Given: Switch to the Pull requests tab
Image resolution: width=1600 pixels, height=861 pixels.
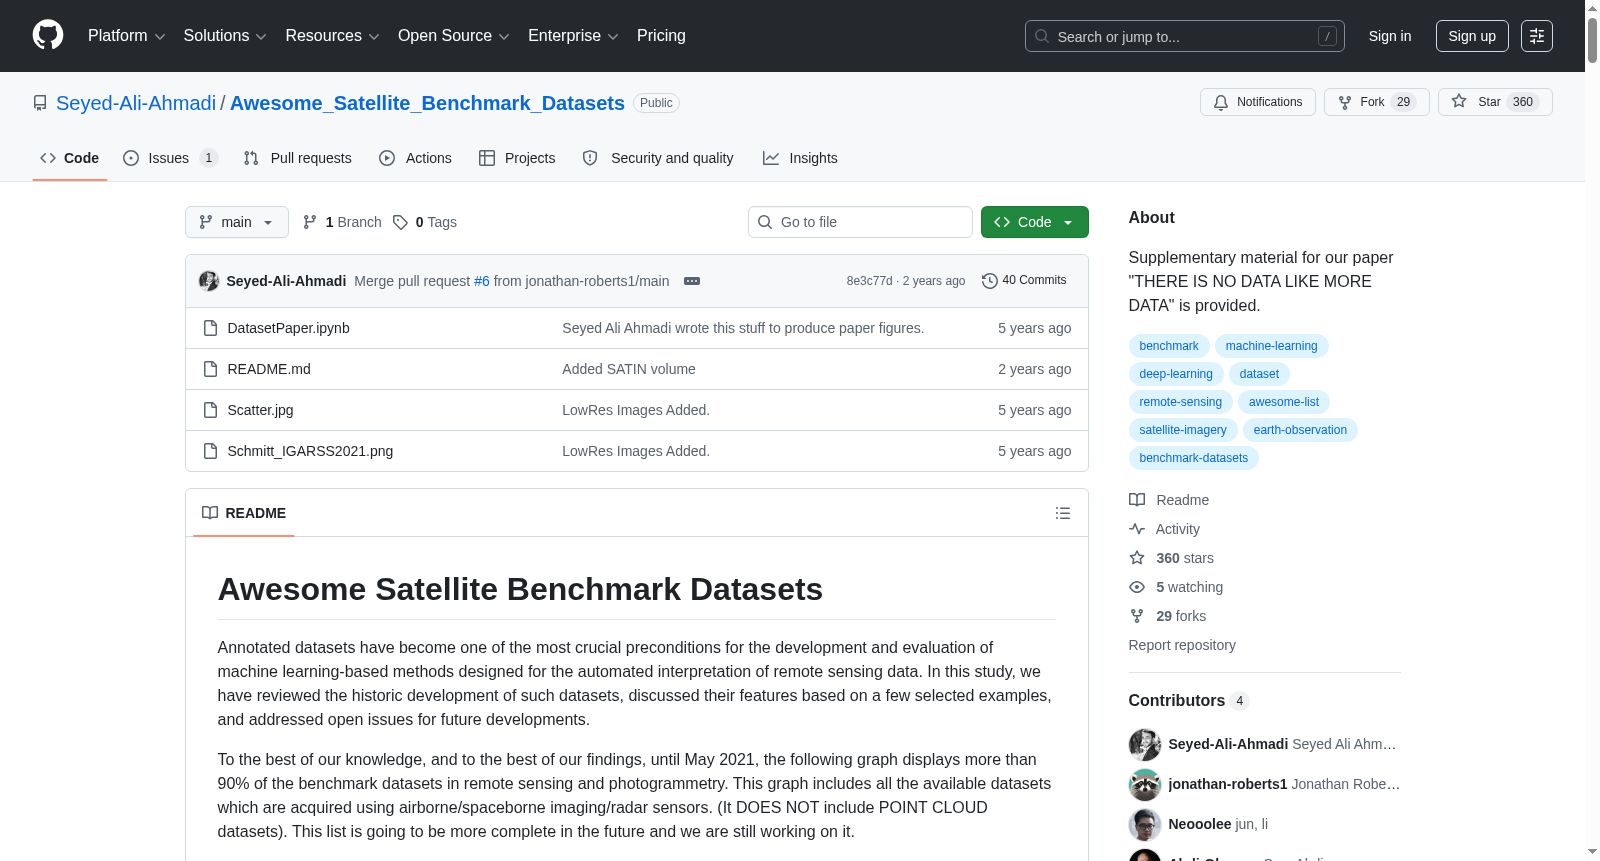Looking at the screenshot, I should pyautogui.click(x=298, y=158).
